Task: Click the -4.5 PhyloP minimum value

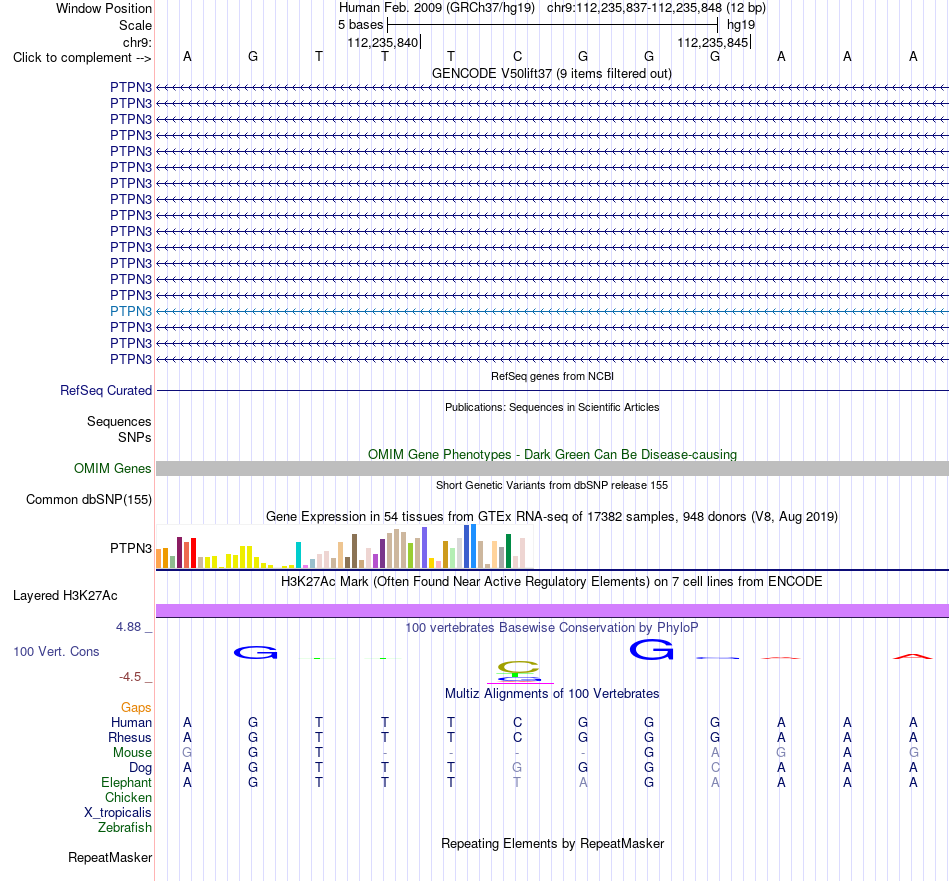Action: click(130, 677)
